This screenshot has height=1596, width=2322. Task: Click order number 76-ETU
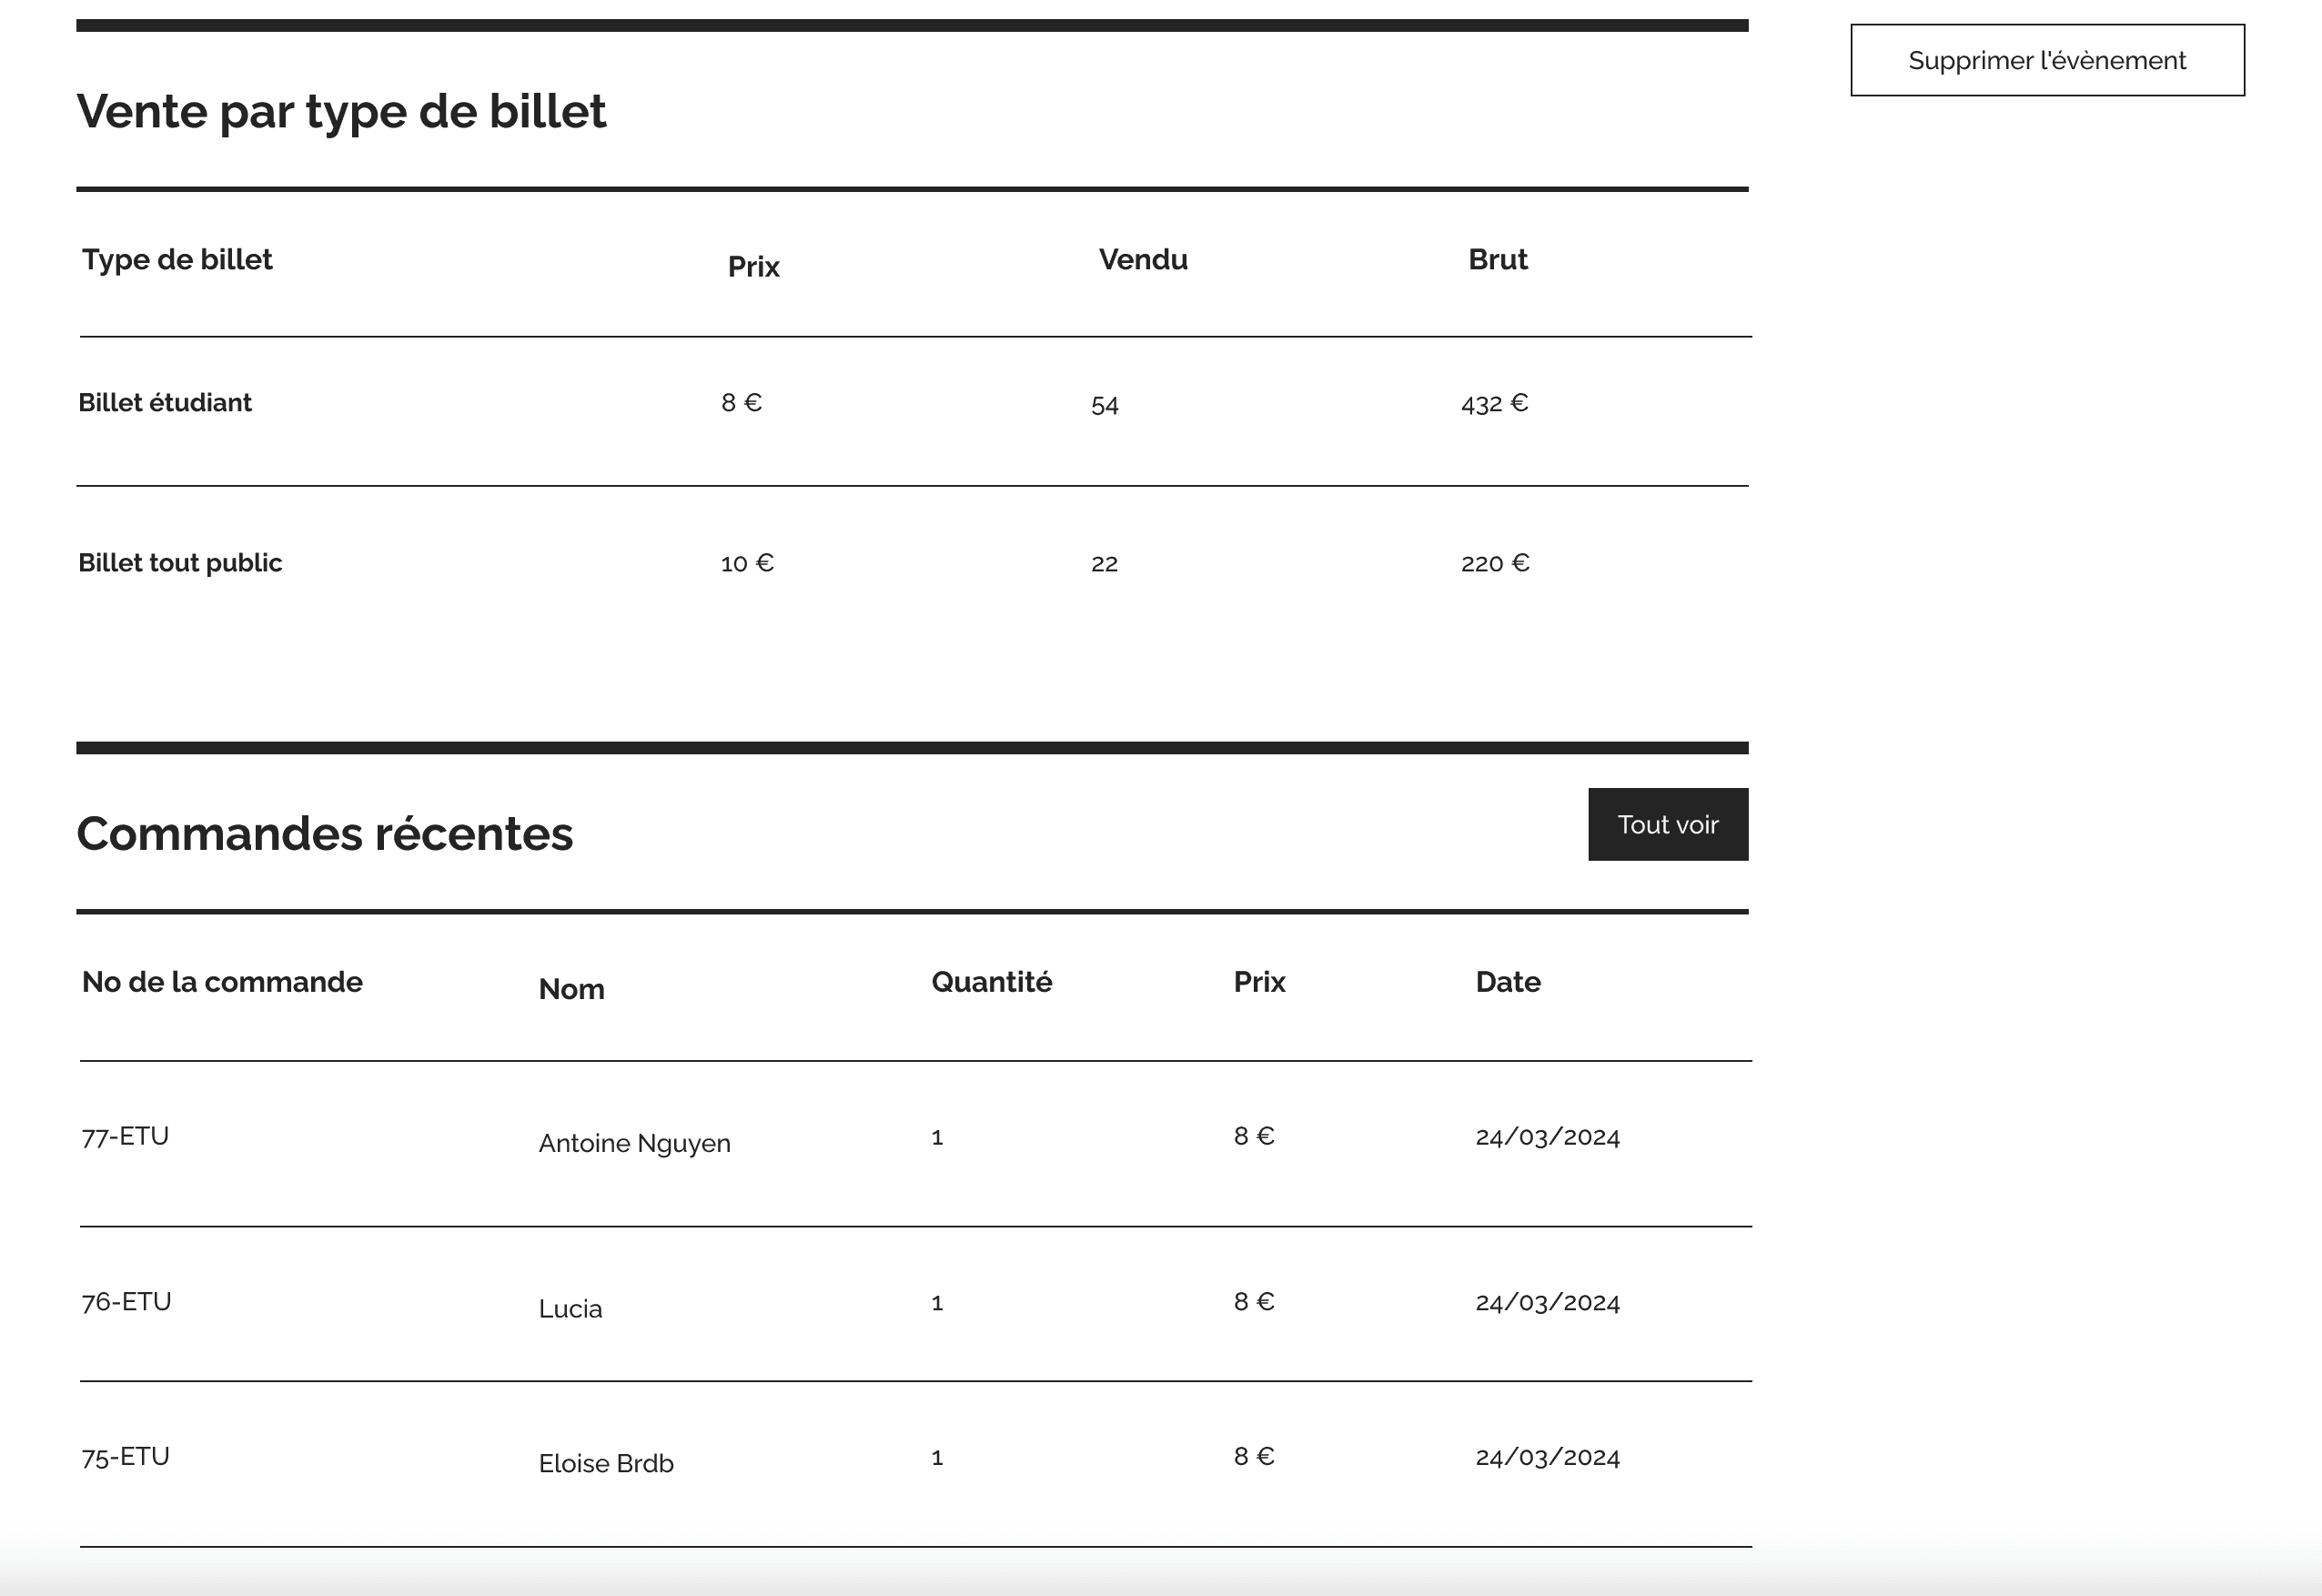tap(126, 1302)
